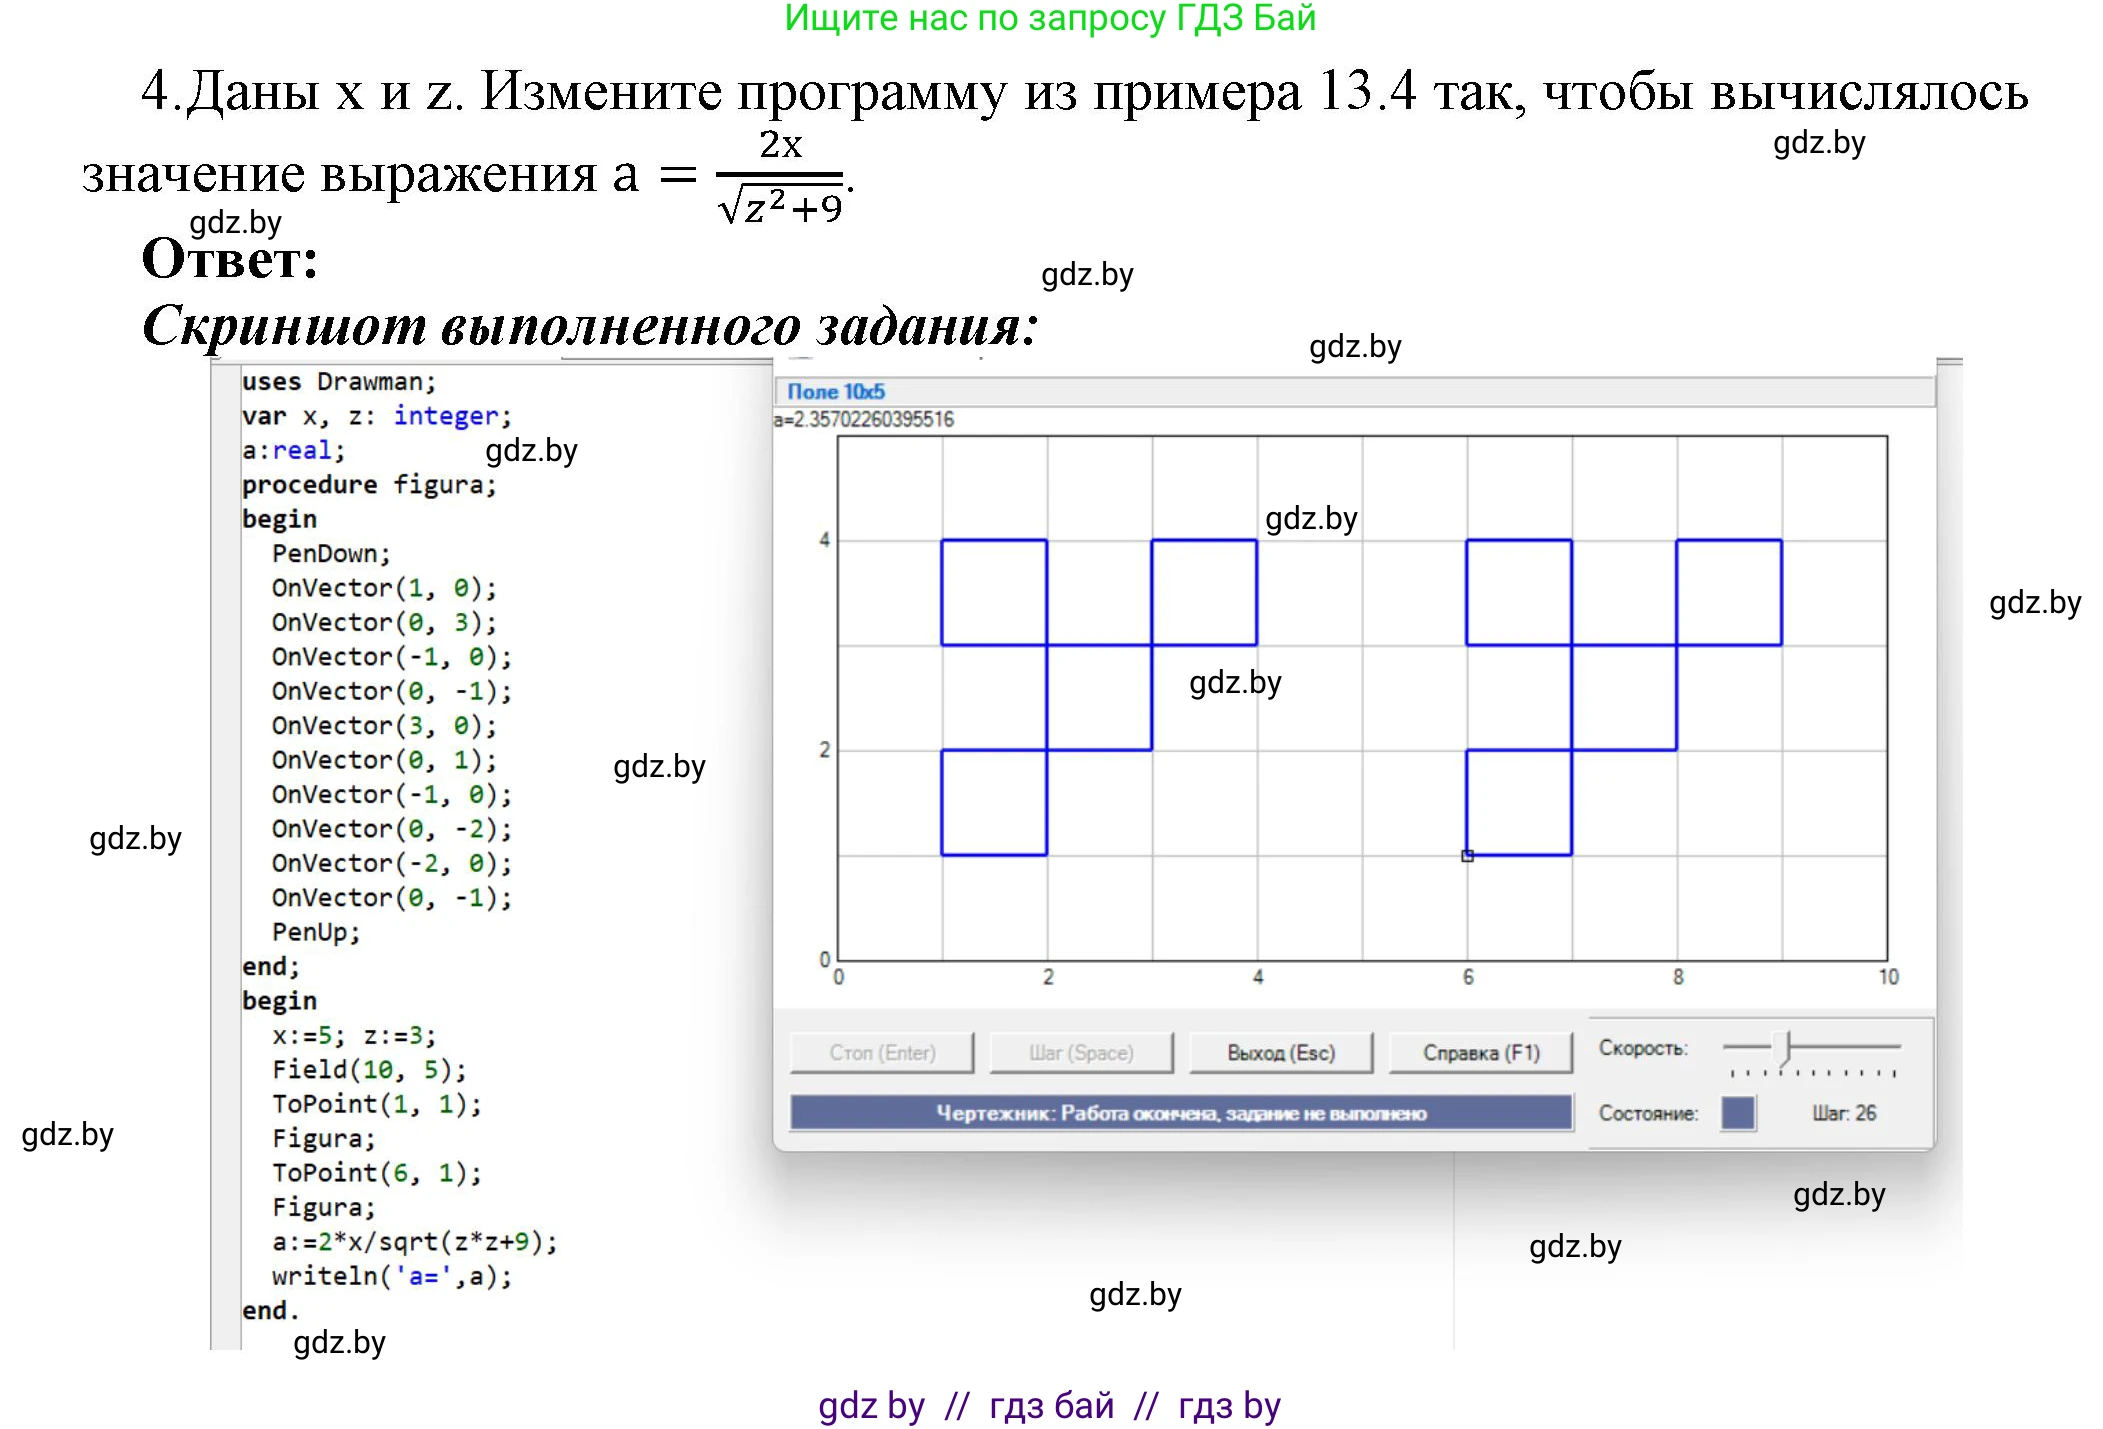Screen dimensions: 2103x1429
Task: Click the Выход (Esc) button
Action: point(1280,1053)
